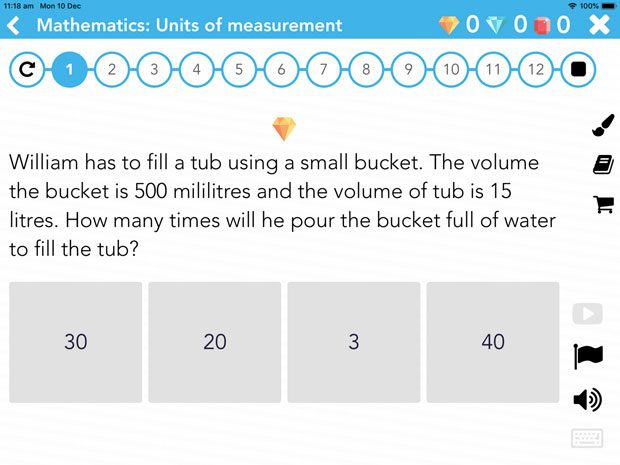Select answer tile 3
Image resolution: width=620 pixels, height=465 pixels.
click(x=354, y=342)
